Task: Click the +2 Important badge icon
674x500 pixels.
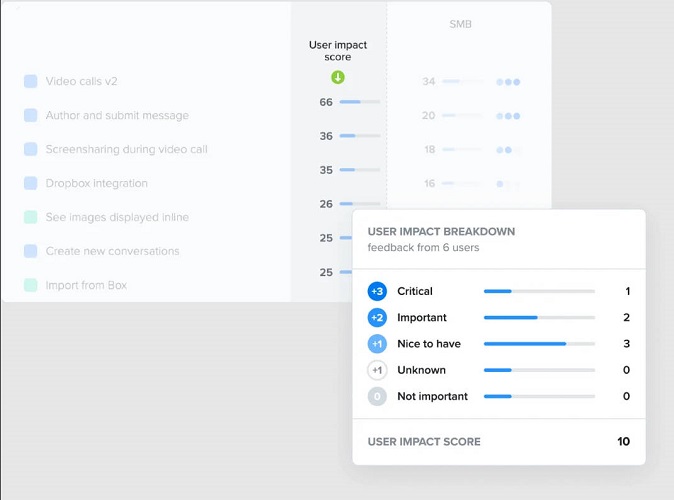Action: point(377,318)
